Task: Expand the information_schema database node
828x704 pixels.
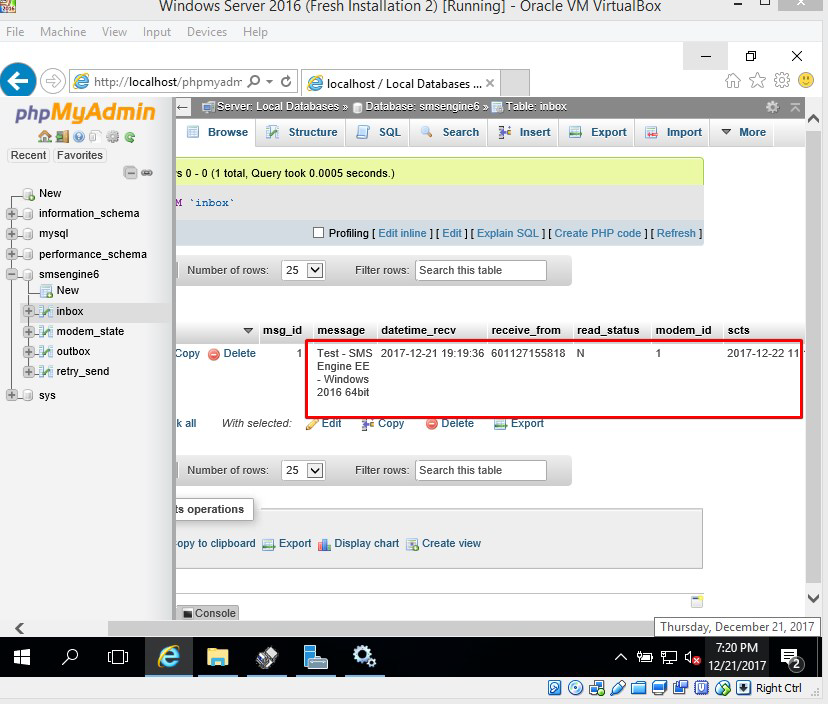Action: point(12,214)
